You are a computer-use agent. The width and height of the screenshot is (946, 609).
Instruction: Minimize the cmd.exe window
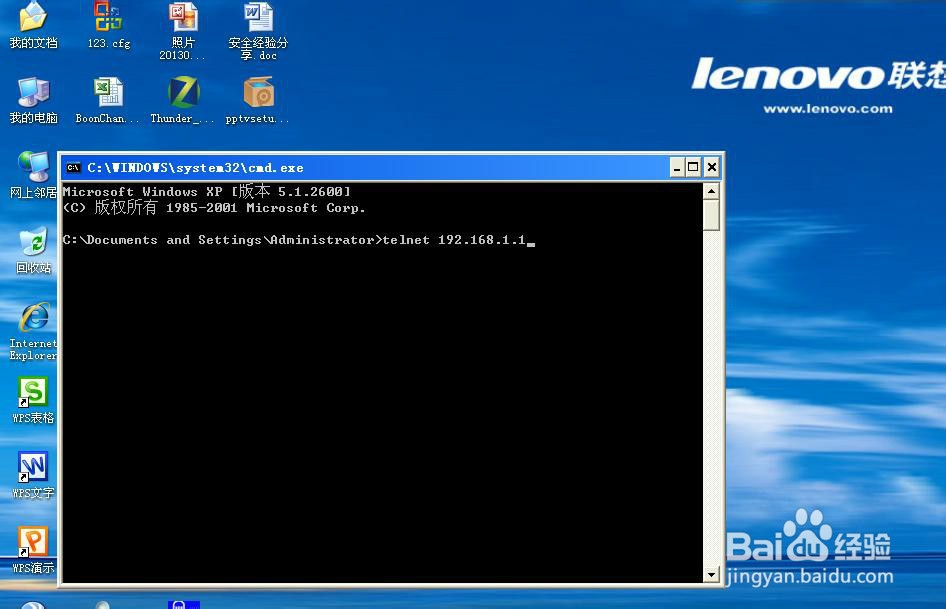pos(677,167)
